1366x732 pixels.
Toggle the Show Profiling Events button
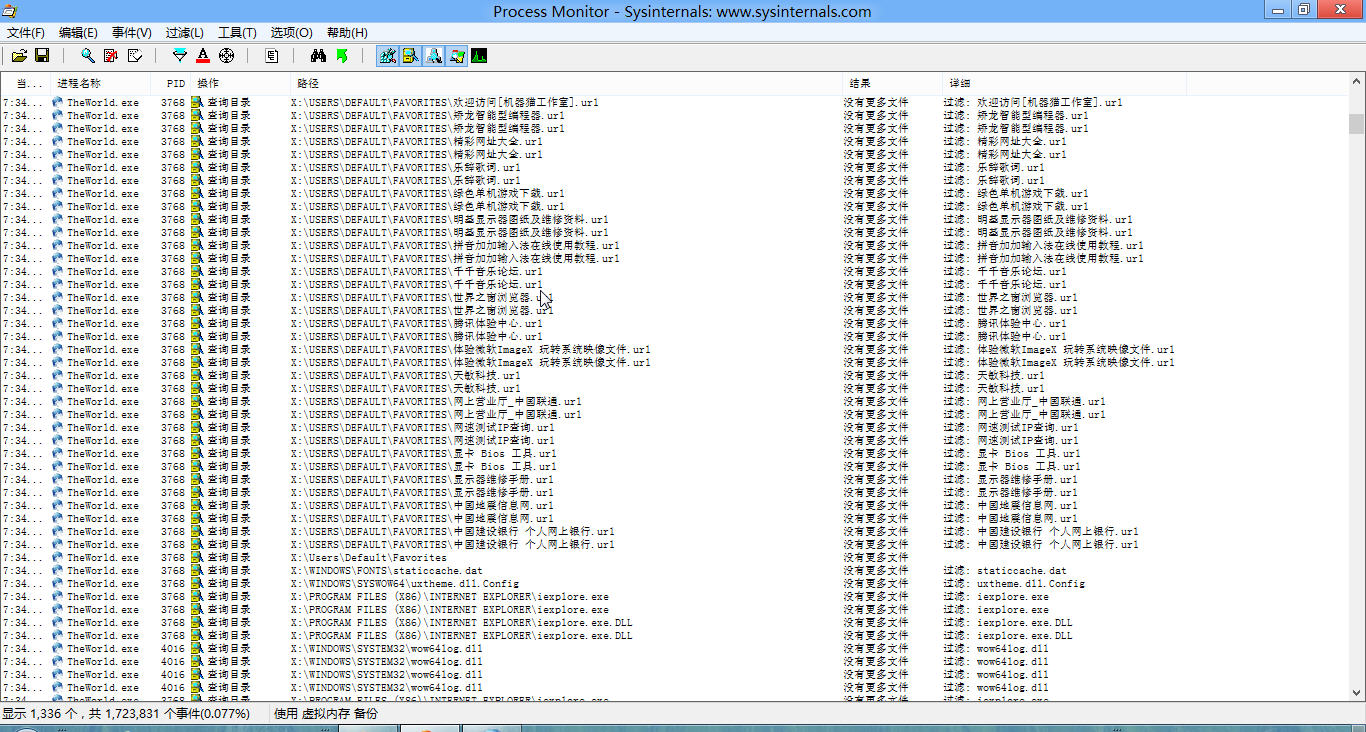click(480, 56)
